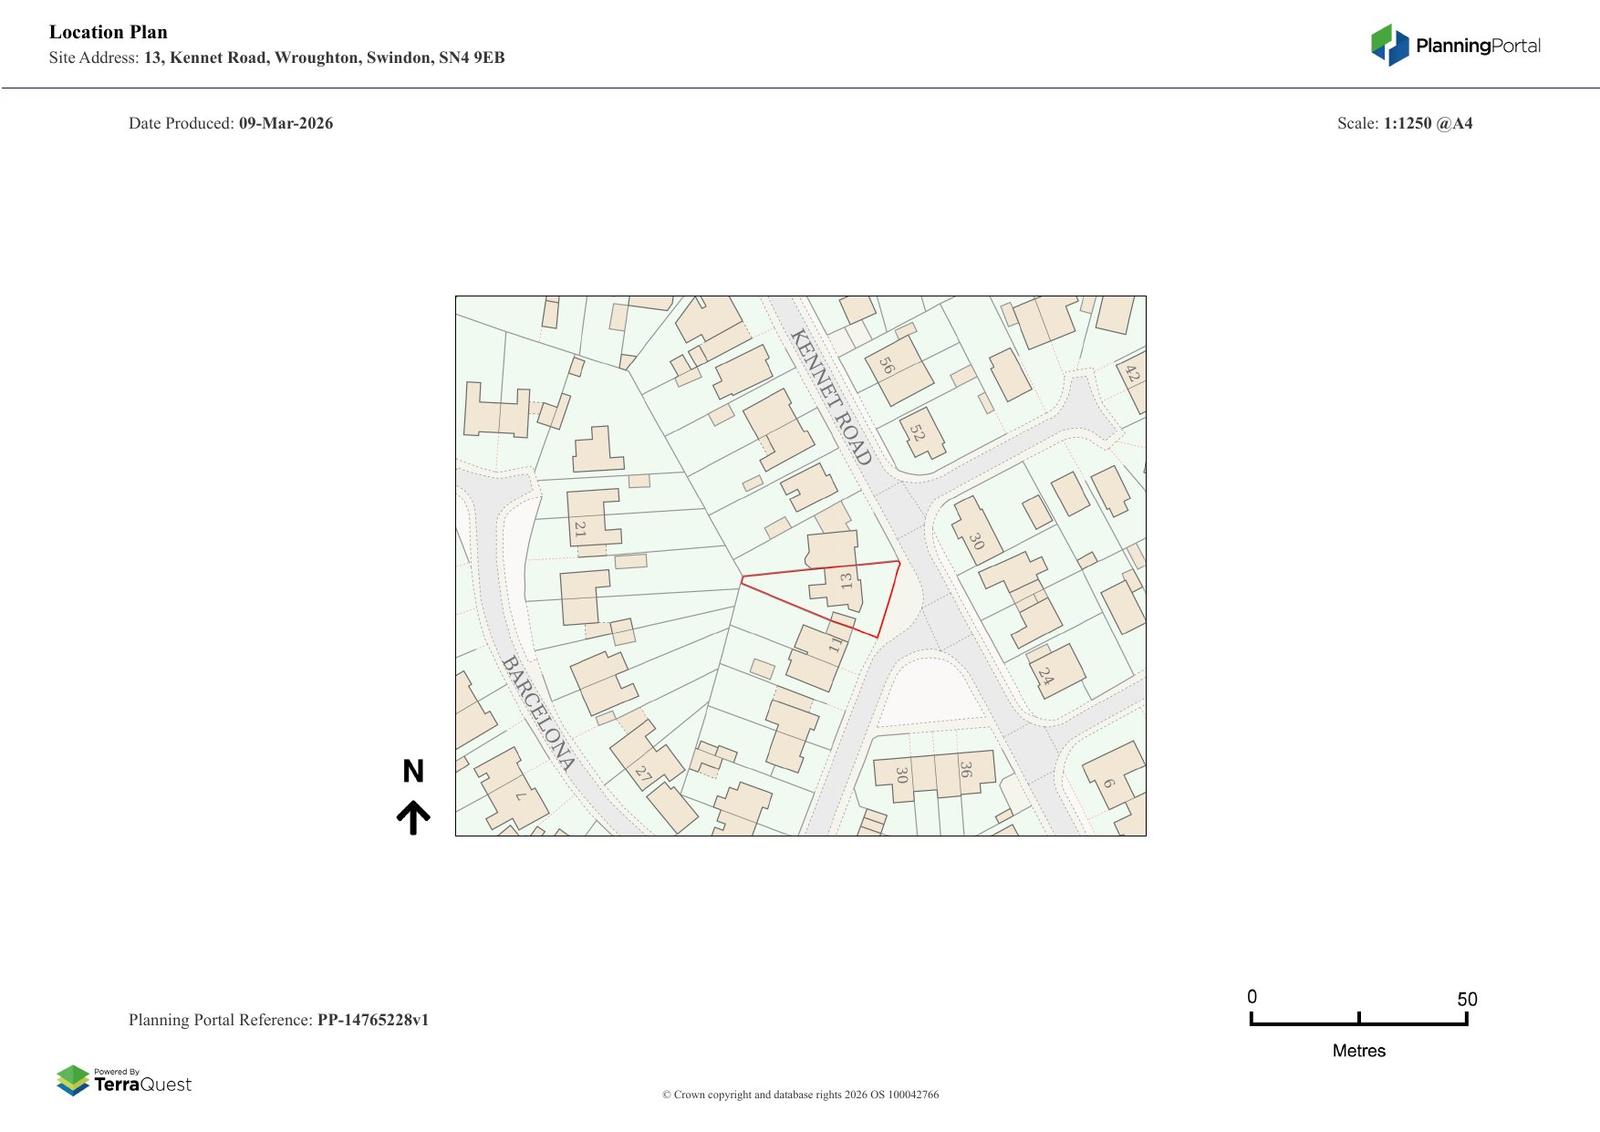
Task: Select the TerraQuest diamond logo
Action: tap(74, 1082)
